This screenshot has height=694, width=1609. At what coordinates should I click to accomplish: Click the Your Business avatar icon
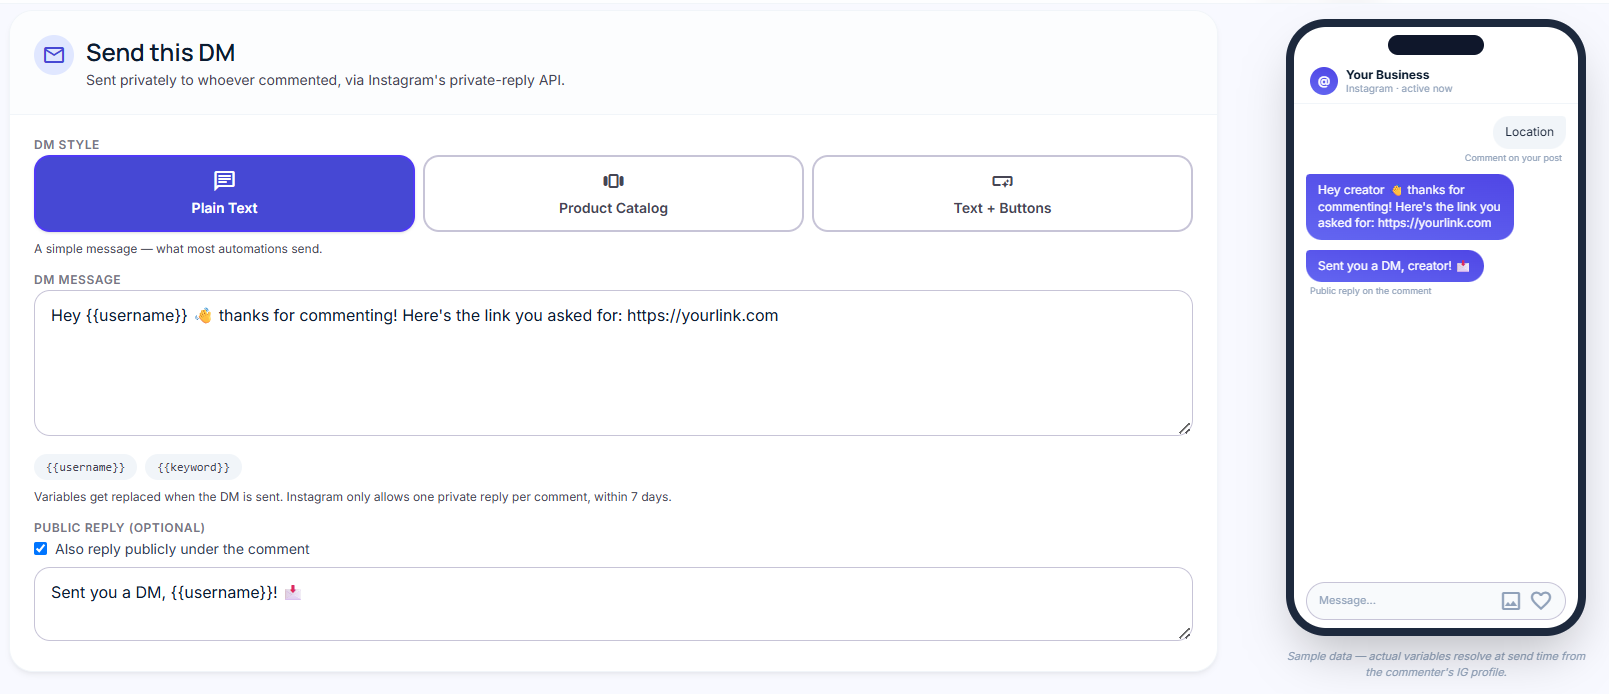point(1324,81)
